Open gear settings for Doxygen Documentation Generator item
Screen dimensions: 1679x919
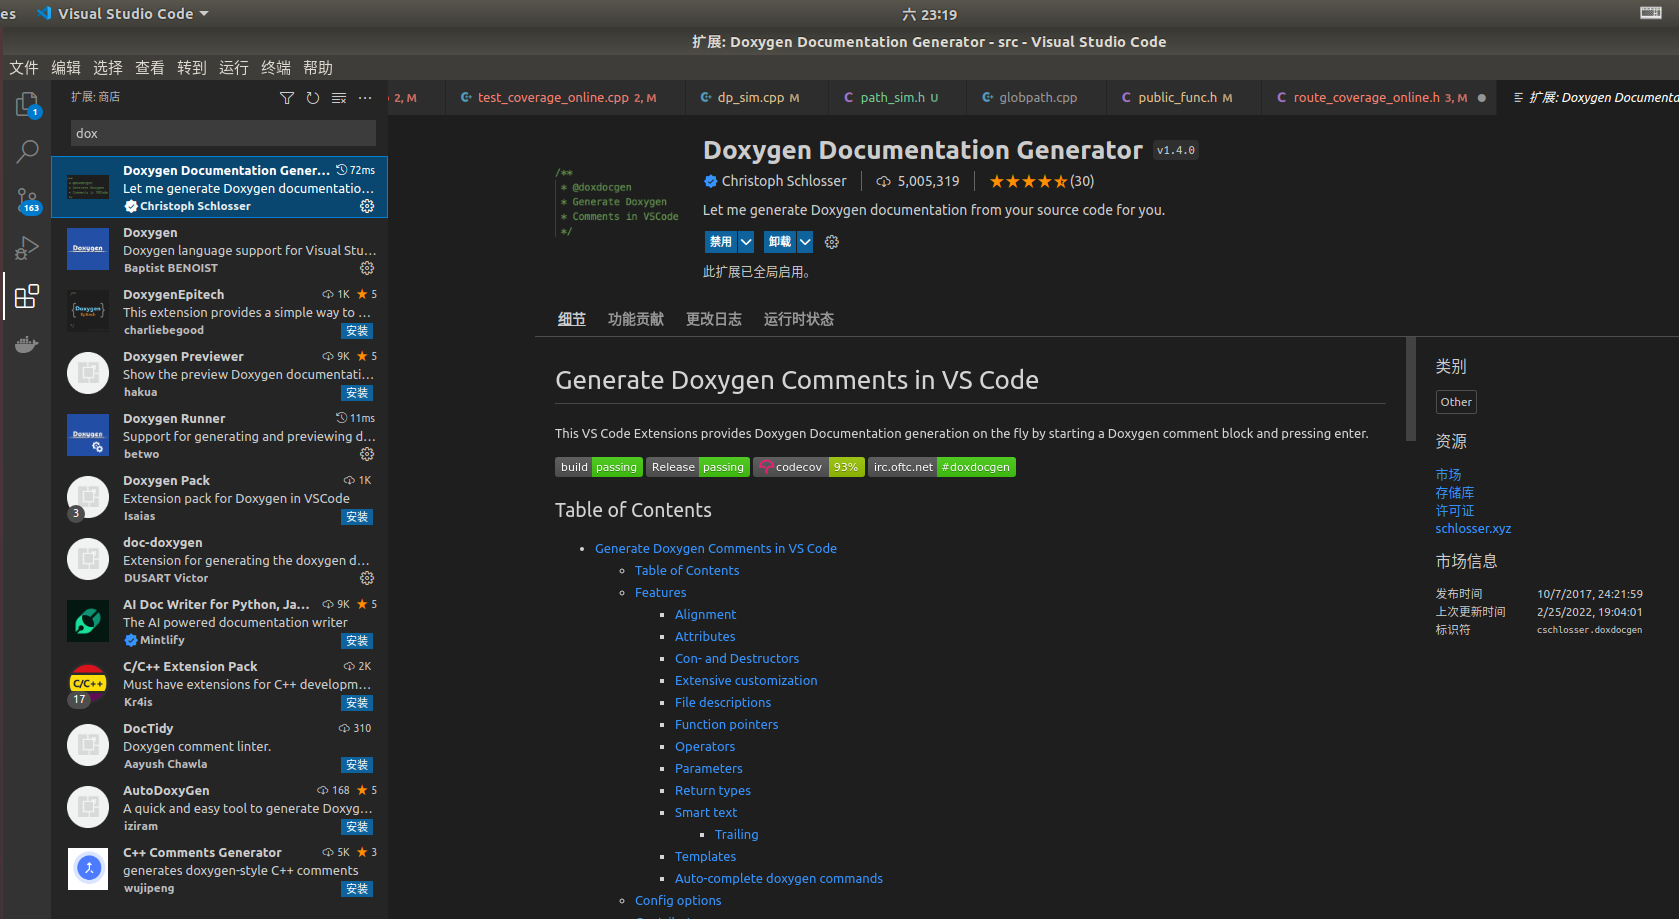367,206
